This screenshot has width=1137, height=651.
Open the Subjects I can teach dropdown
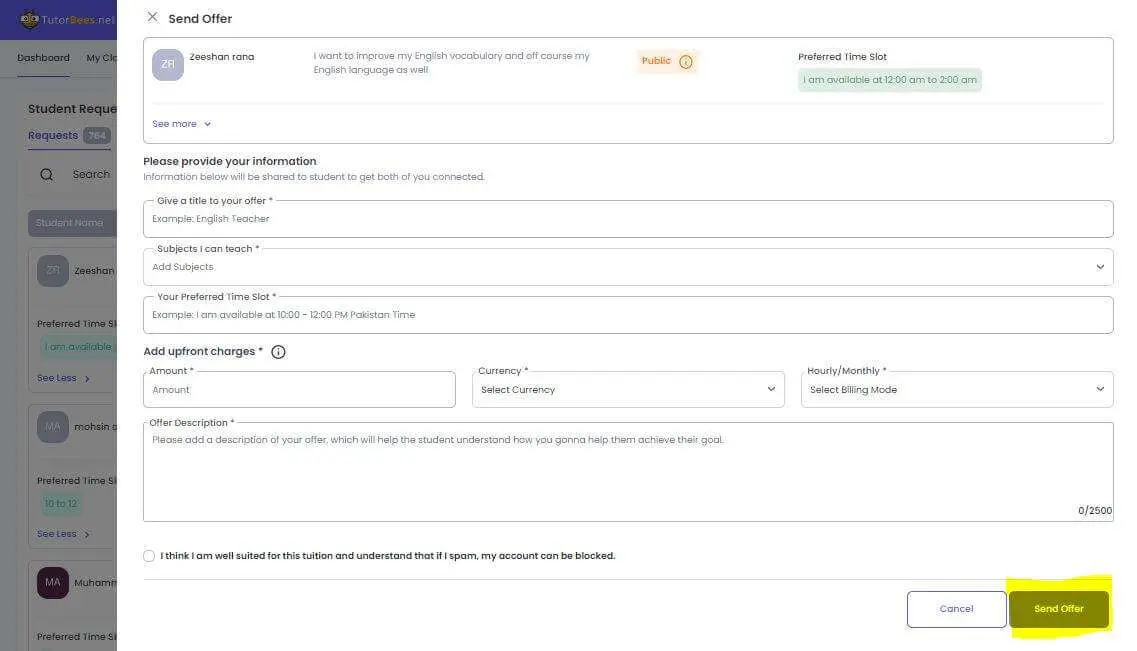[628, 267]
